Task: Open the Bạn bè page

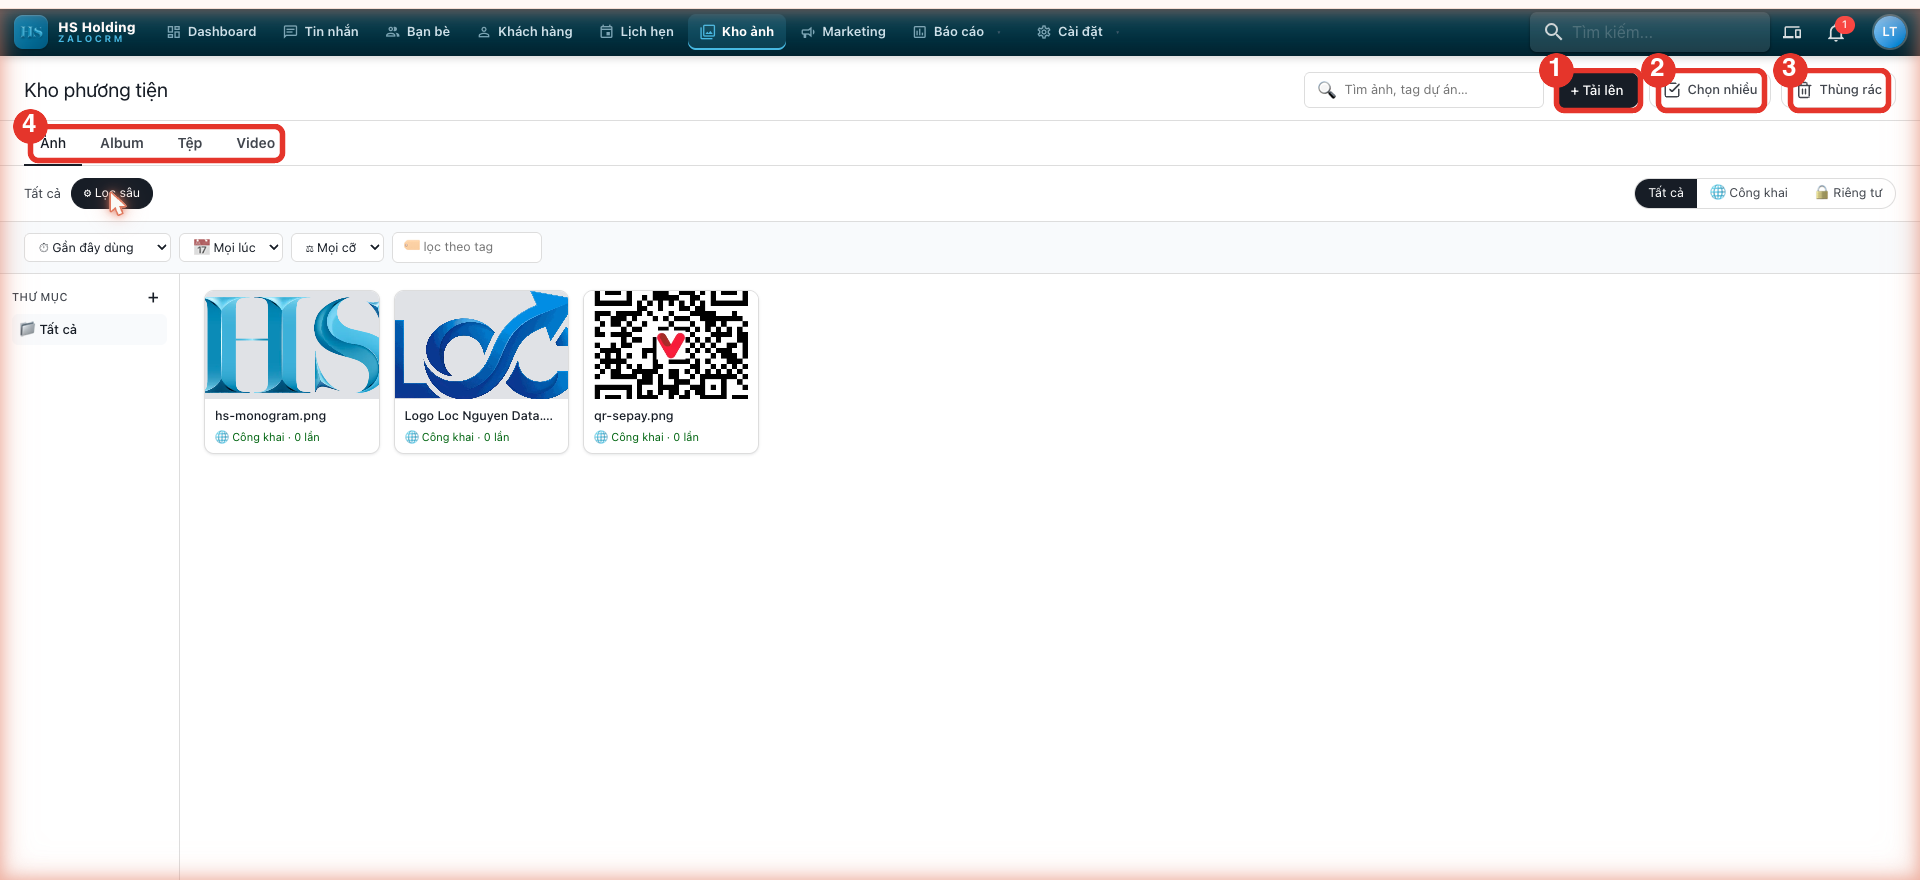Action: tap(418, 32)
